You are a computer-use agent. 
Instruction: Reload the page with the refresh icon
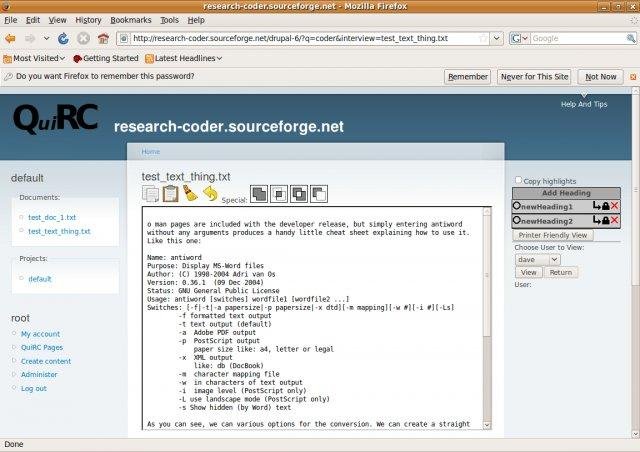click(x=63, y=39)
